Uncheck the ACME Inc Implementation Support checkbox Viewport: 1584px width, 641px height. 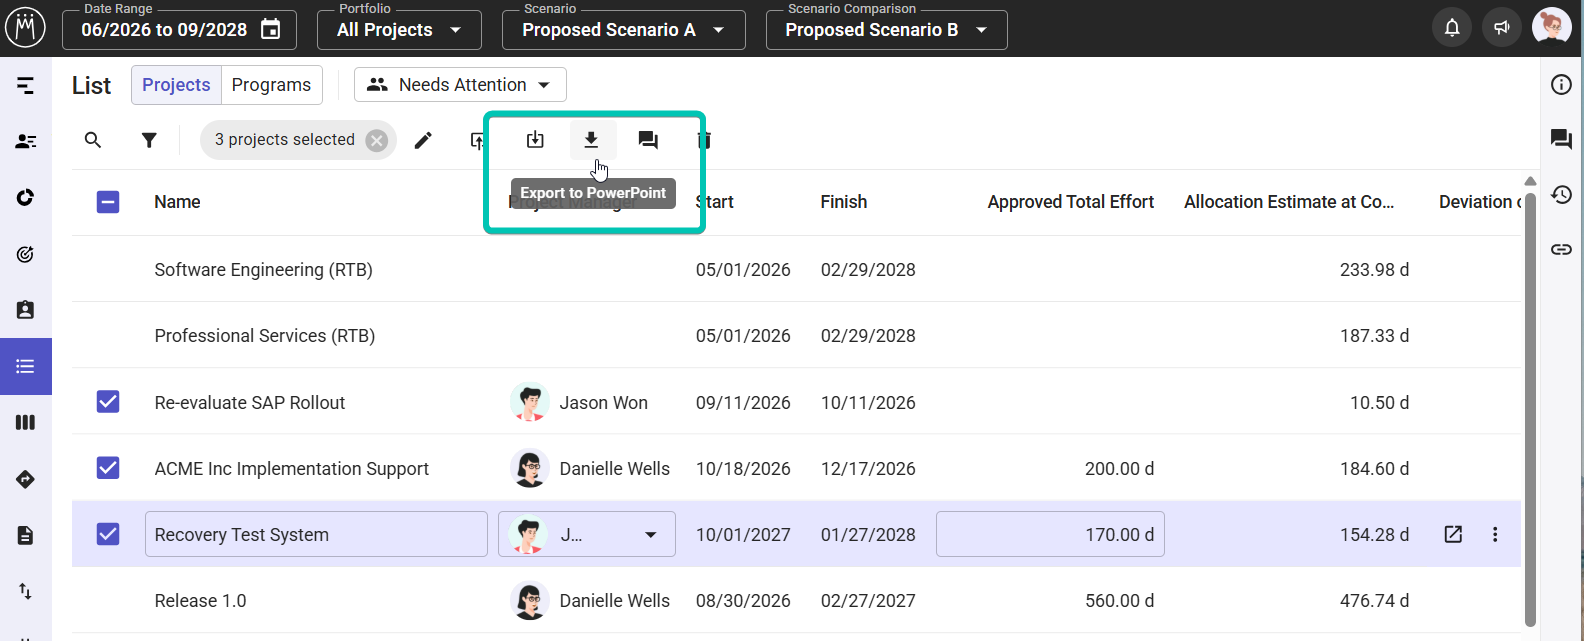(108, 468)
